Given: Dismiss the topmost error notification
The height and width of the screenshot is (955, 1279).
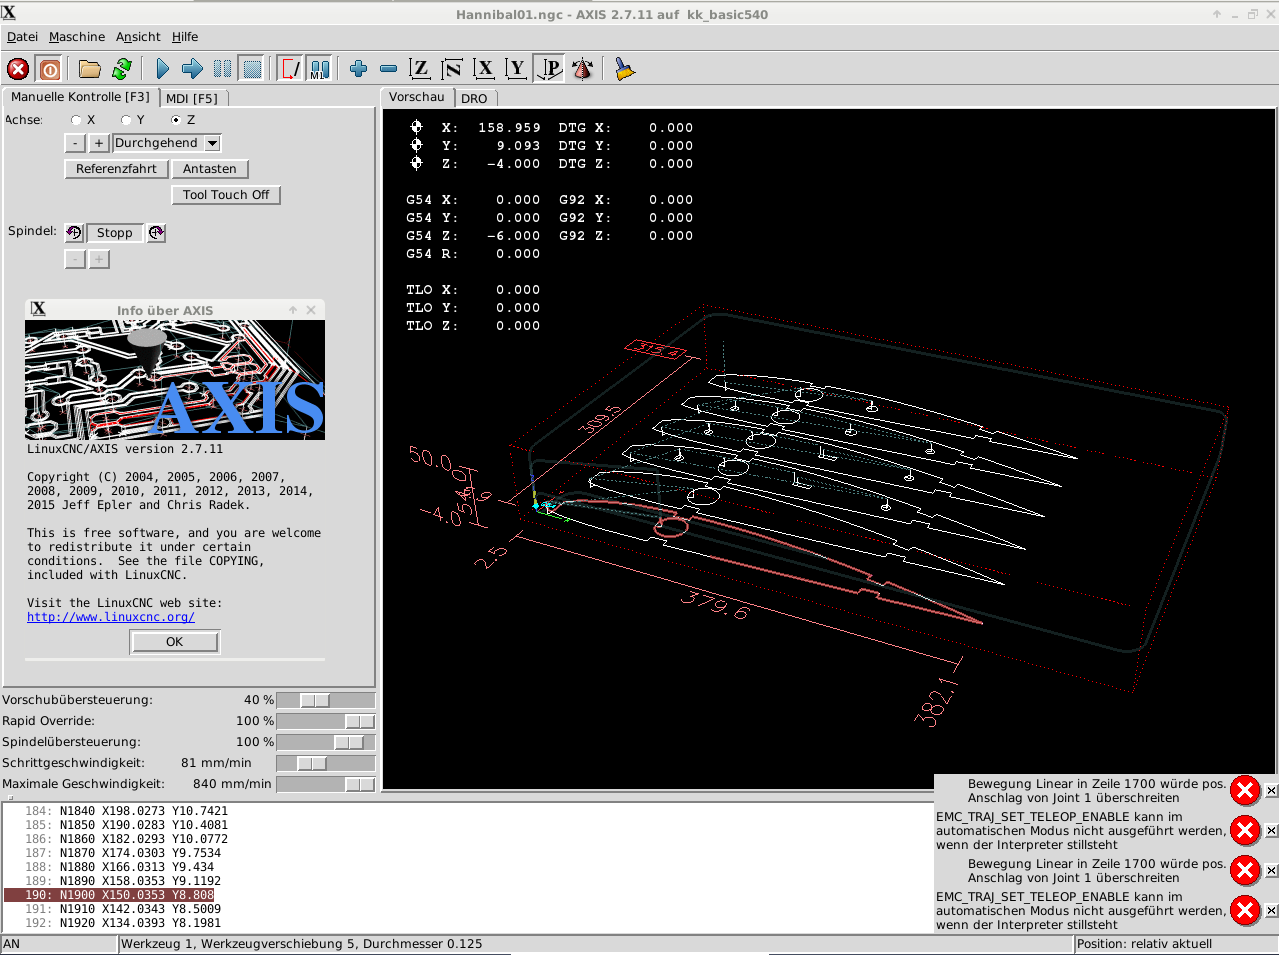Looking at the screenshot, I should click(x=1271, y=791).
